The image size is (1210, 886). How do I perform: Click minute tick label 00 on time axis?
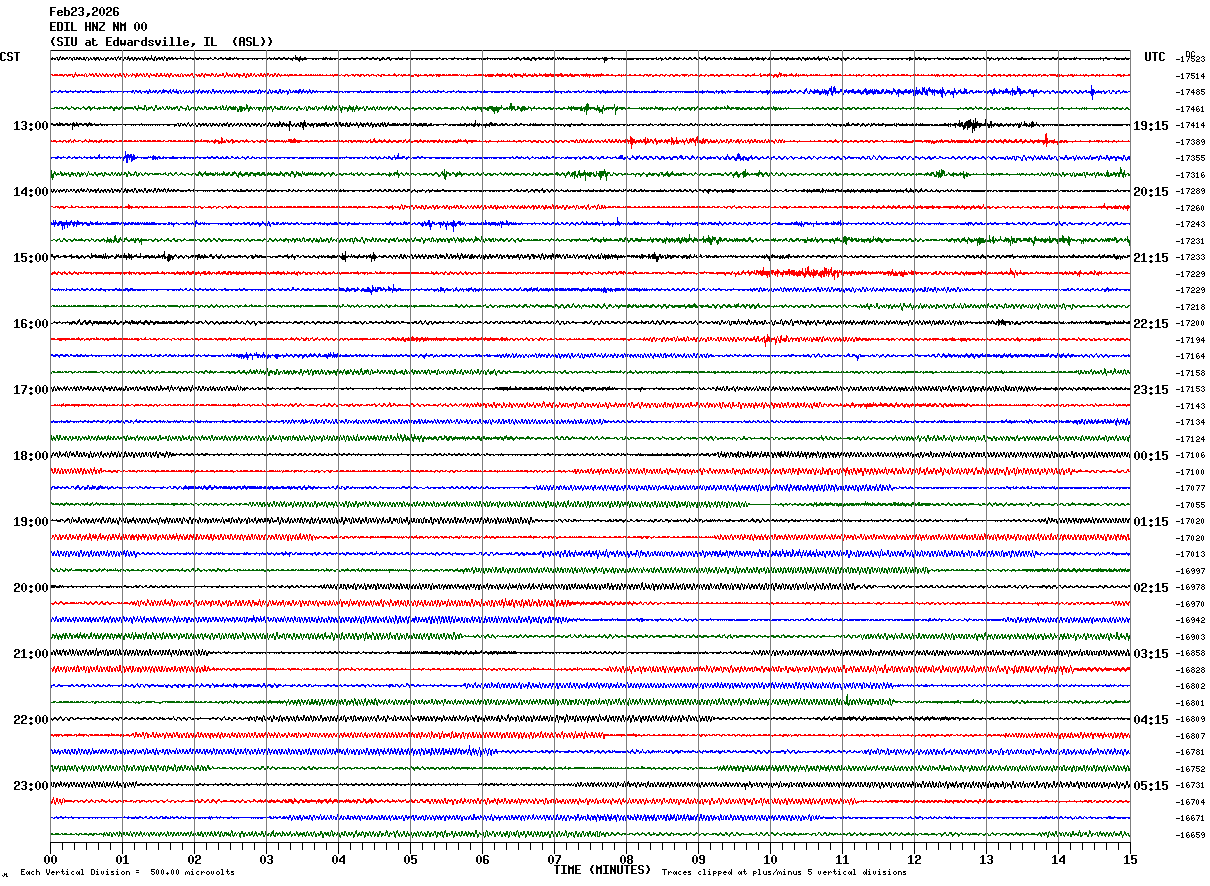click(50, 858)
